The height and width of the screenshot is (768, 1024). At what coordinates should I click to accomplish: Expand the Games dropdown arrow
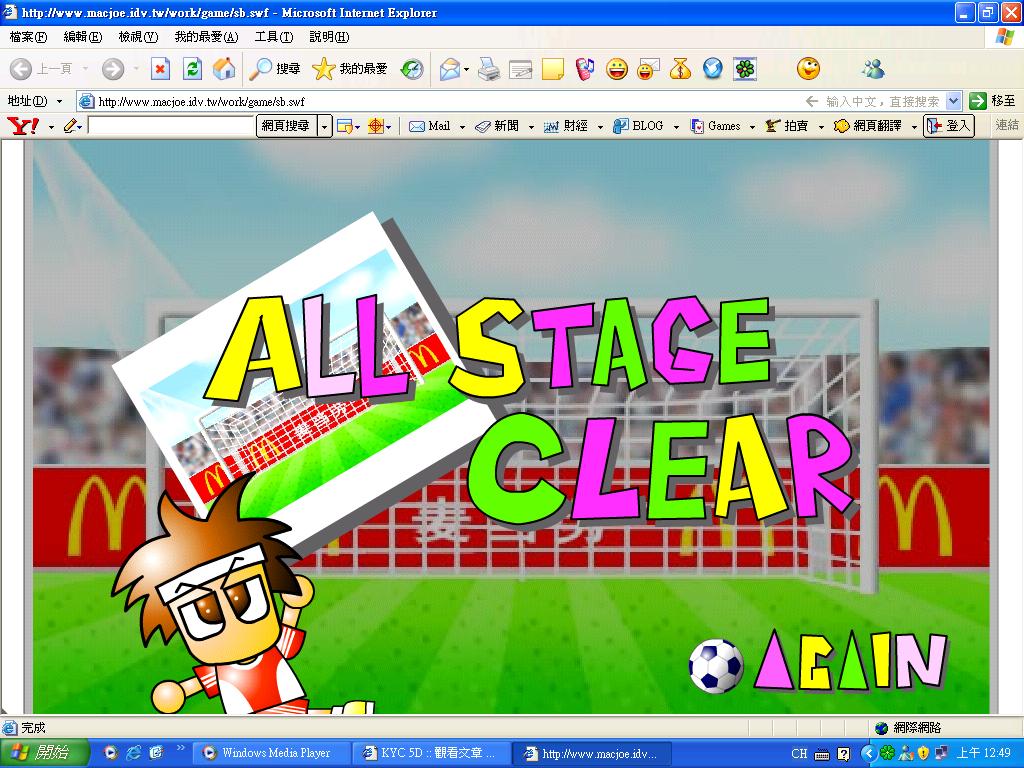click(752, 127)
